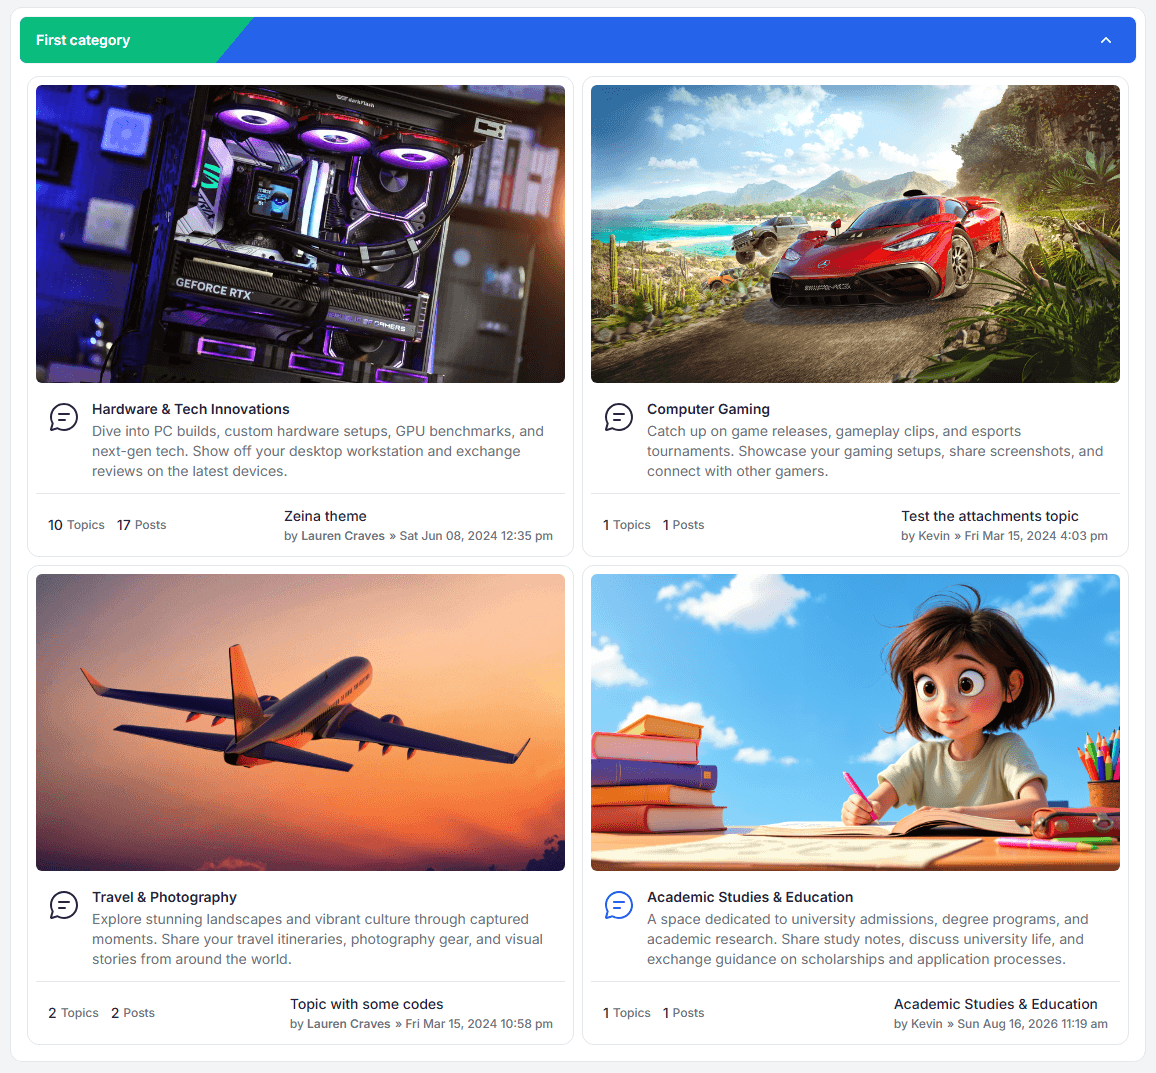Open the Computer Gaming forum title

click(x=708, y=409)
